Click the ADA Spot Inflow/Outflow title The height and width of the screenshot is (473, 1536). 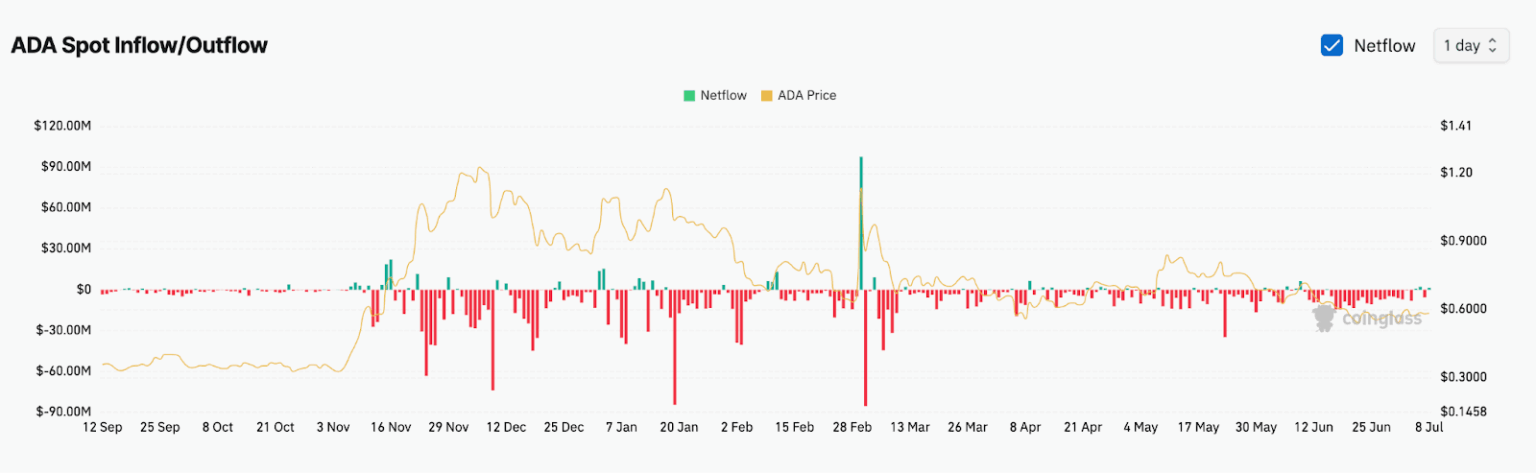139,45
